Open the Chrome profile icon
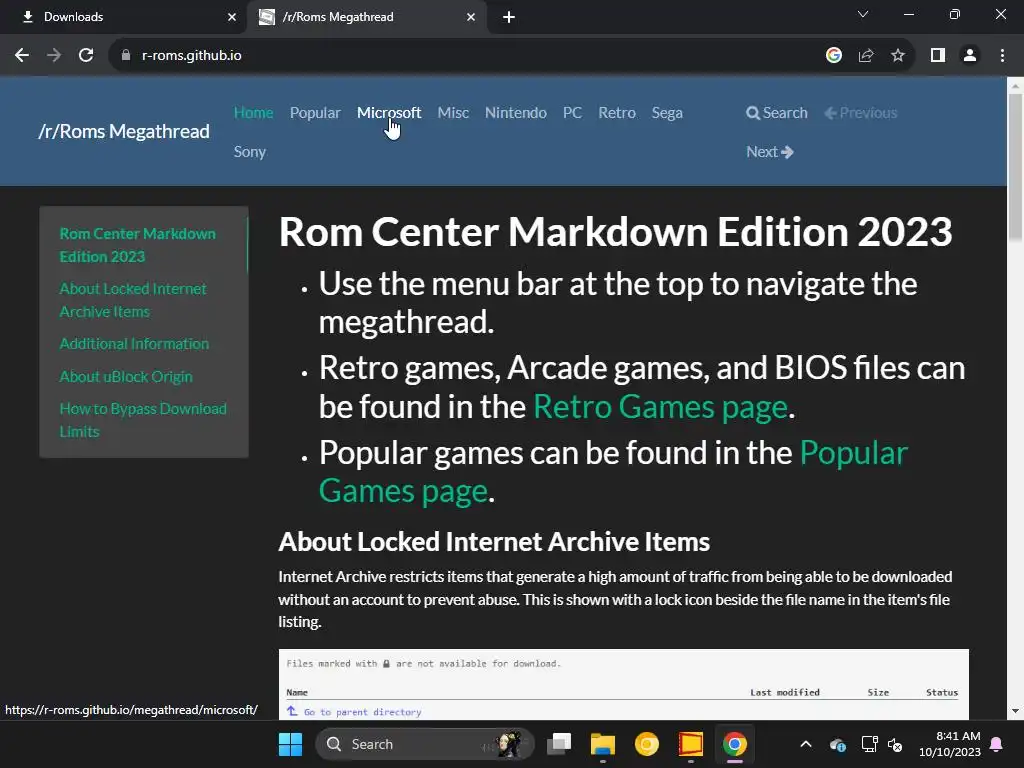The height and width of the screenshot is (768, 1024). (x=970, y=56)
